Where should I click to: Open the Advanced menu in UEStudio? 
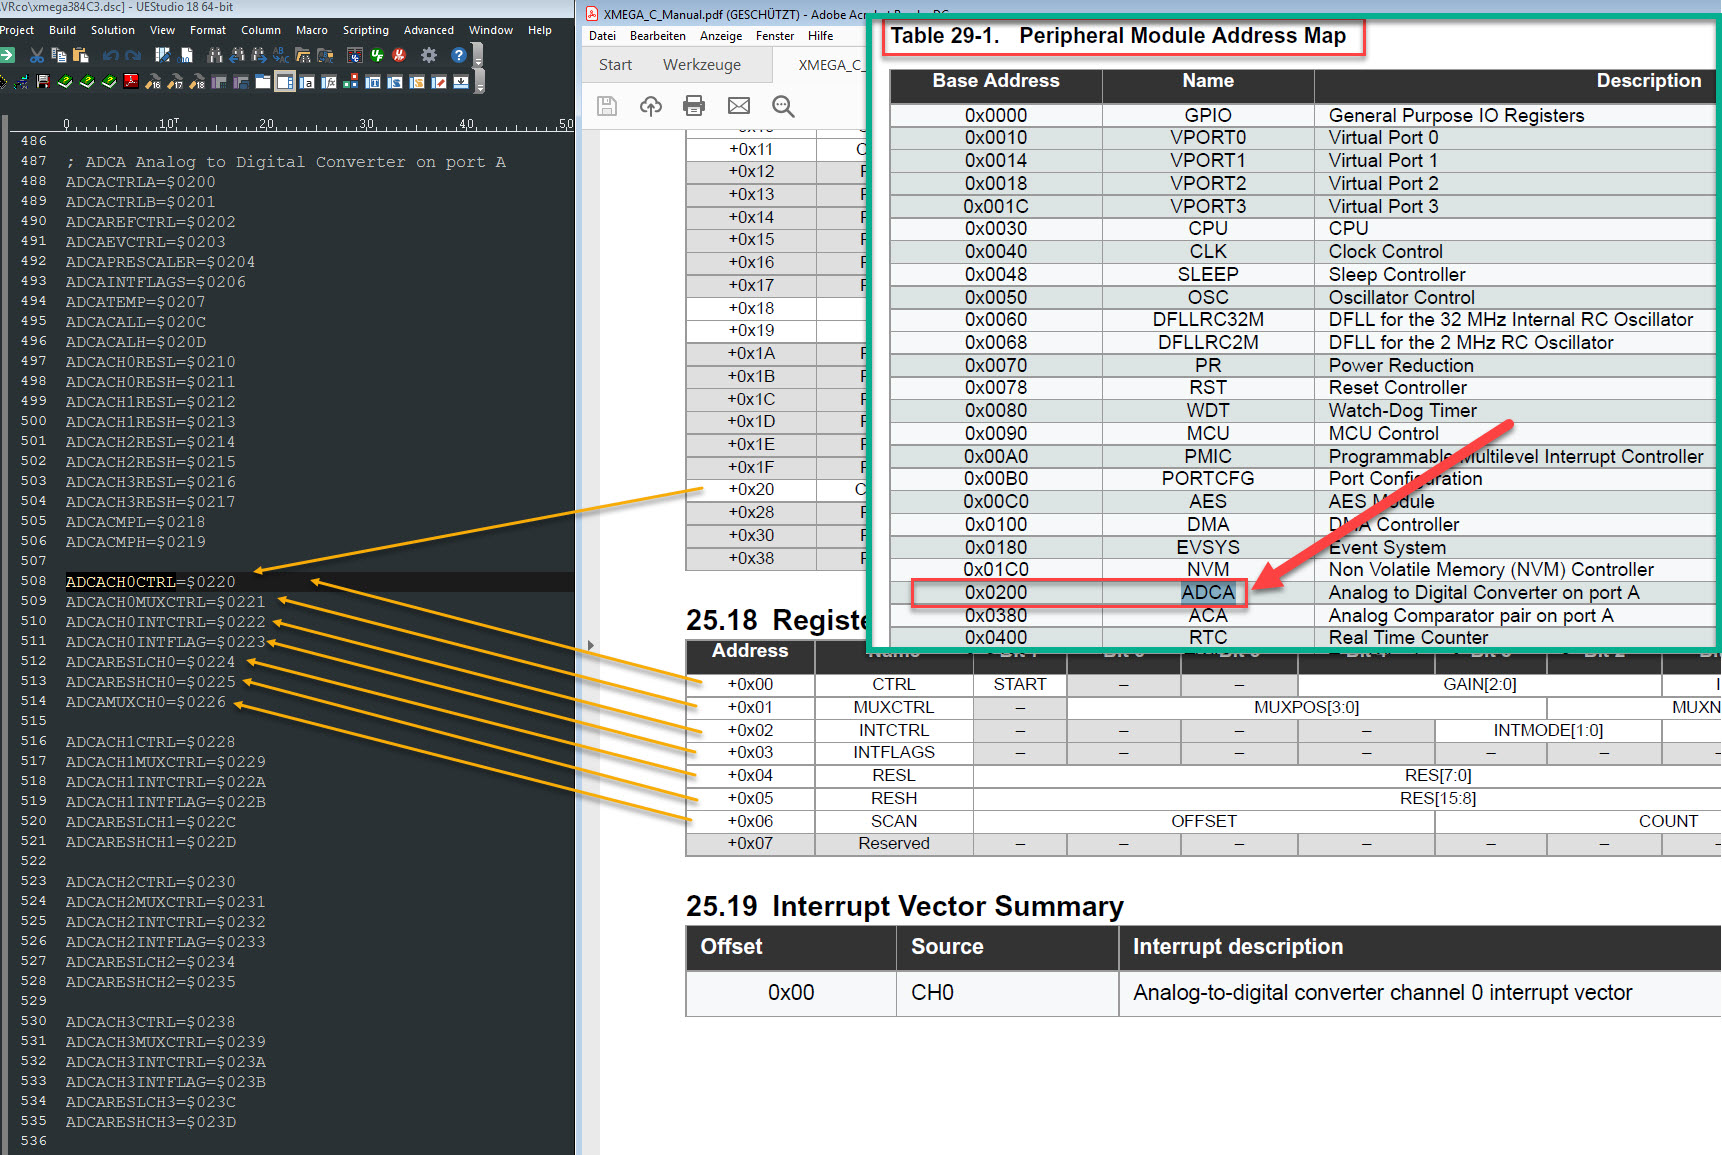[429, 30]
